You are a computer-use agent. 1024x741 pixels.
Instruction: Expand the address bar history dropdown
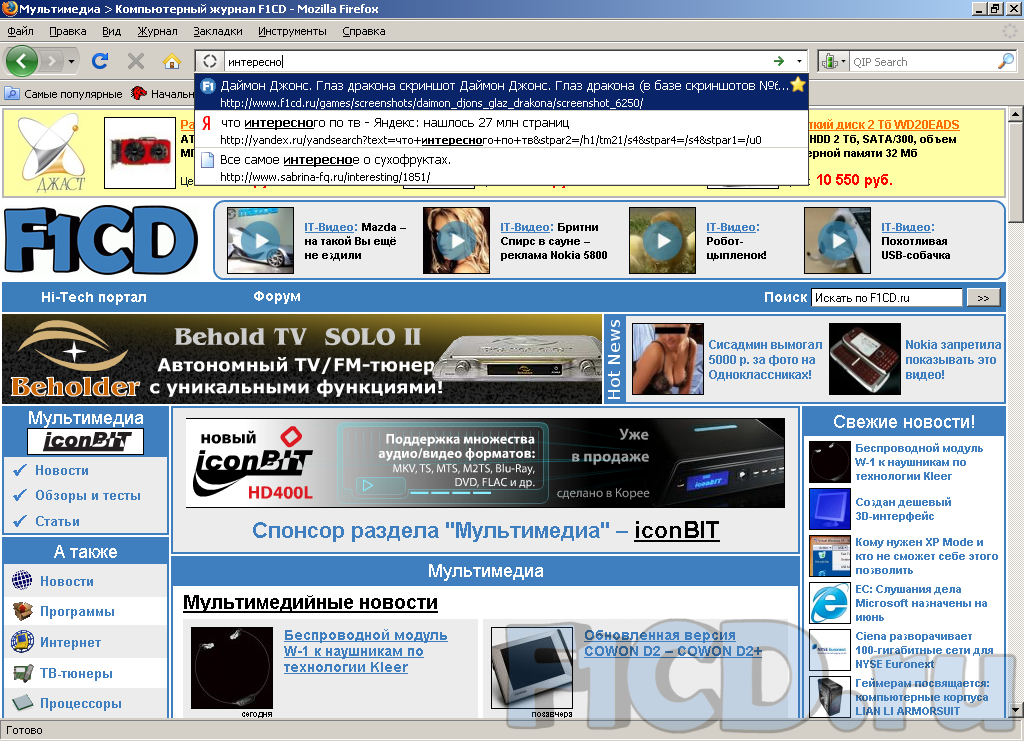[x=799, y=61]
